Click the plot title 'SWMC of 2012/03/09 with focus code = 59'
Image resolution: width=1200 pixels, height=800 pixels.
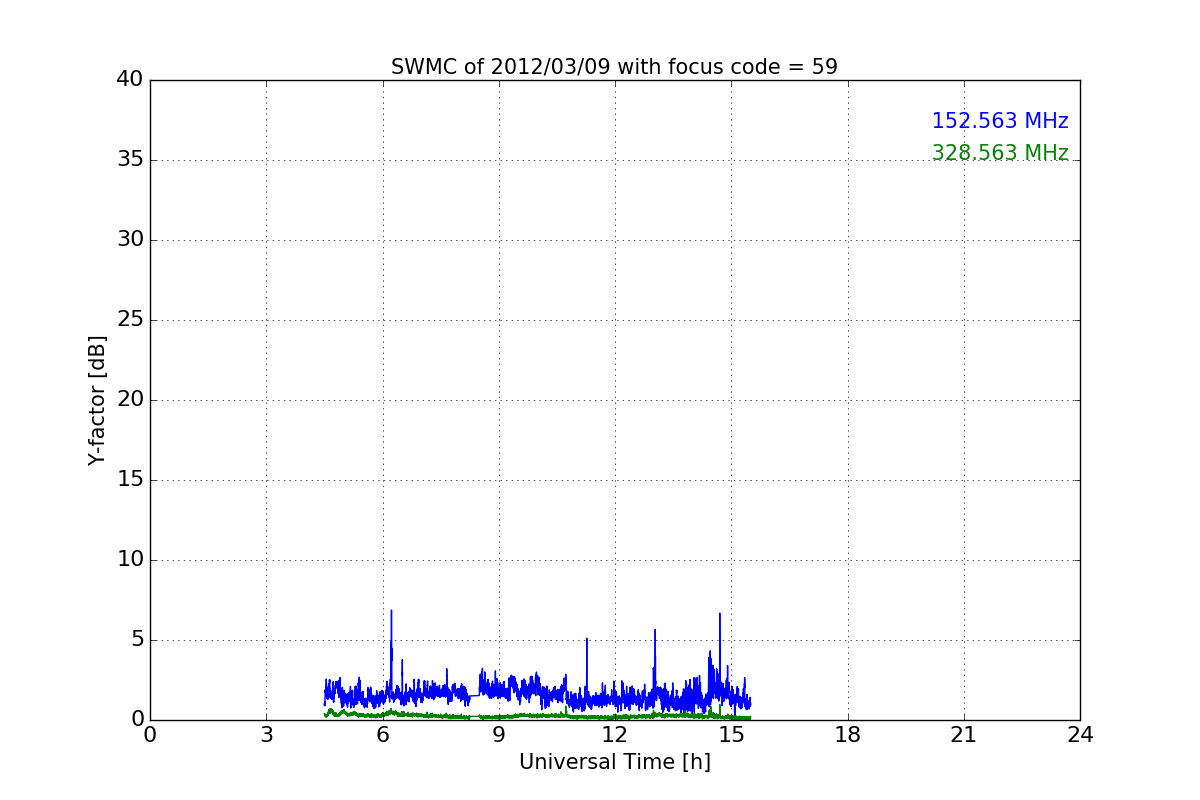(x=614, y=67)
